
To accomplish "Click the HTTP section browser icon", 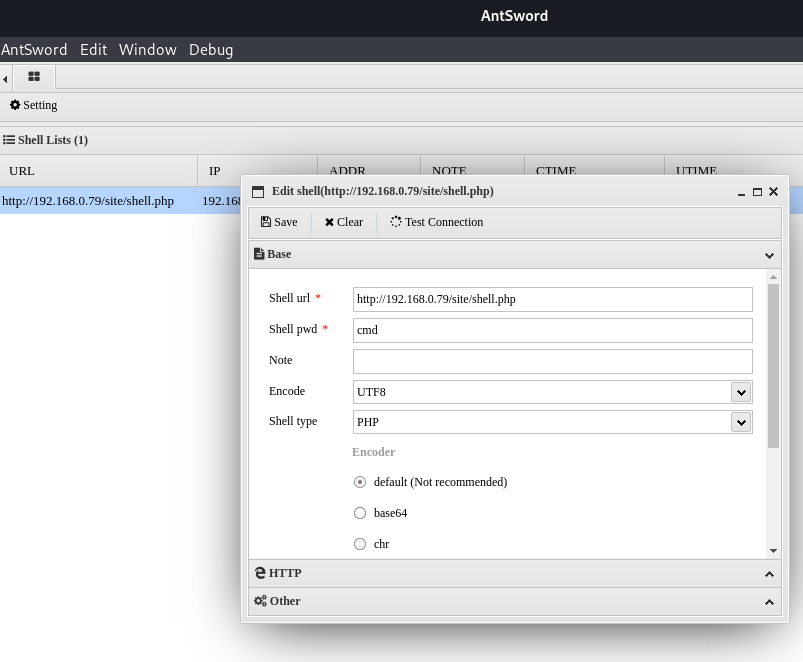I will [260, 573].
